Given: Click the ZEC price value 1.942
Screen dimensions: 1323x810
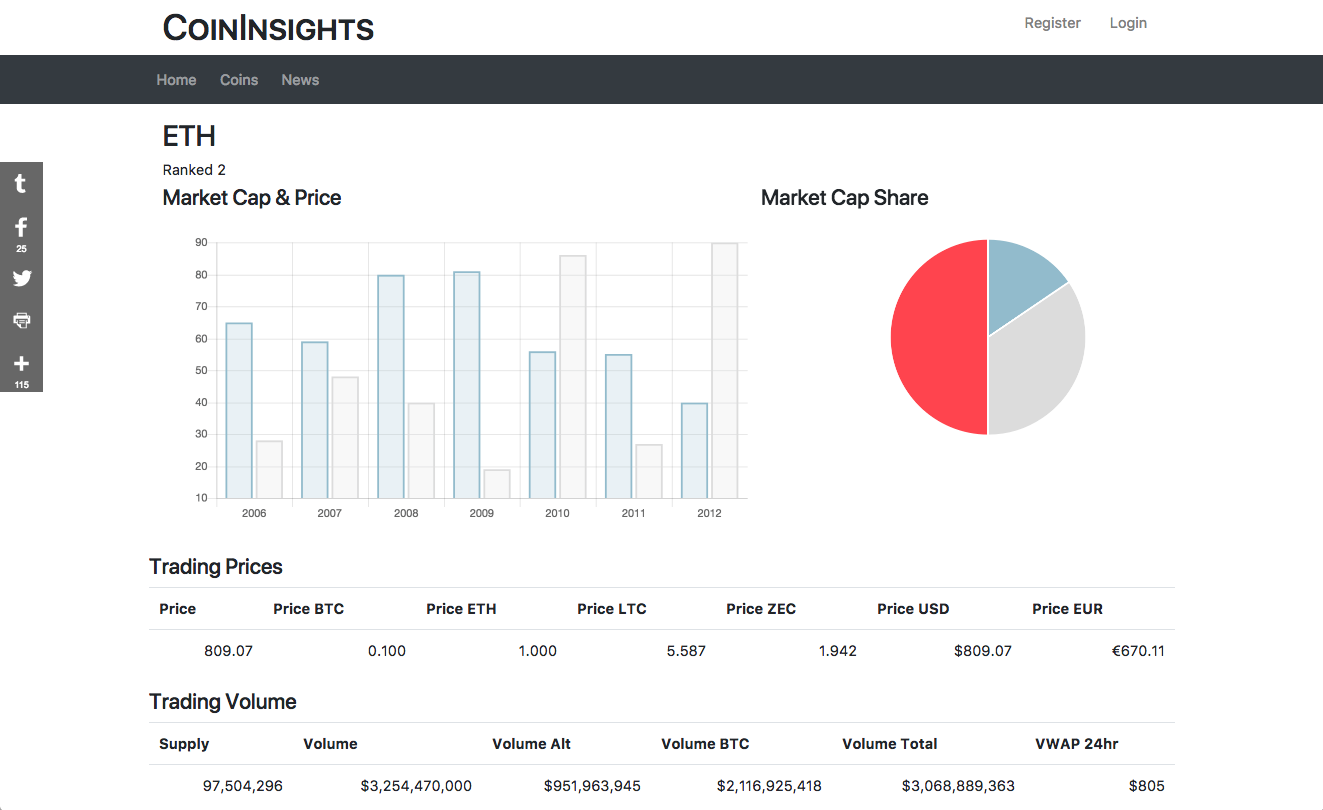Looking at the screenshot, I should [x=837, y=651].
